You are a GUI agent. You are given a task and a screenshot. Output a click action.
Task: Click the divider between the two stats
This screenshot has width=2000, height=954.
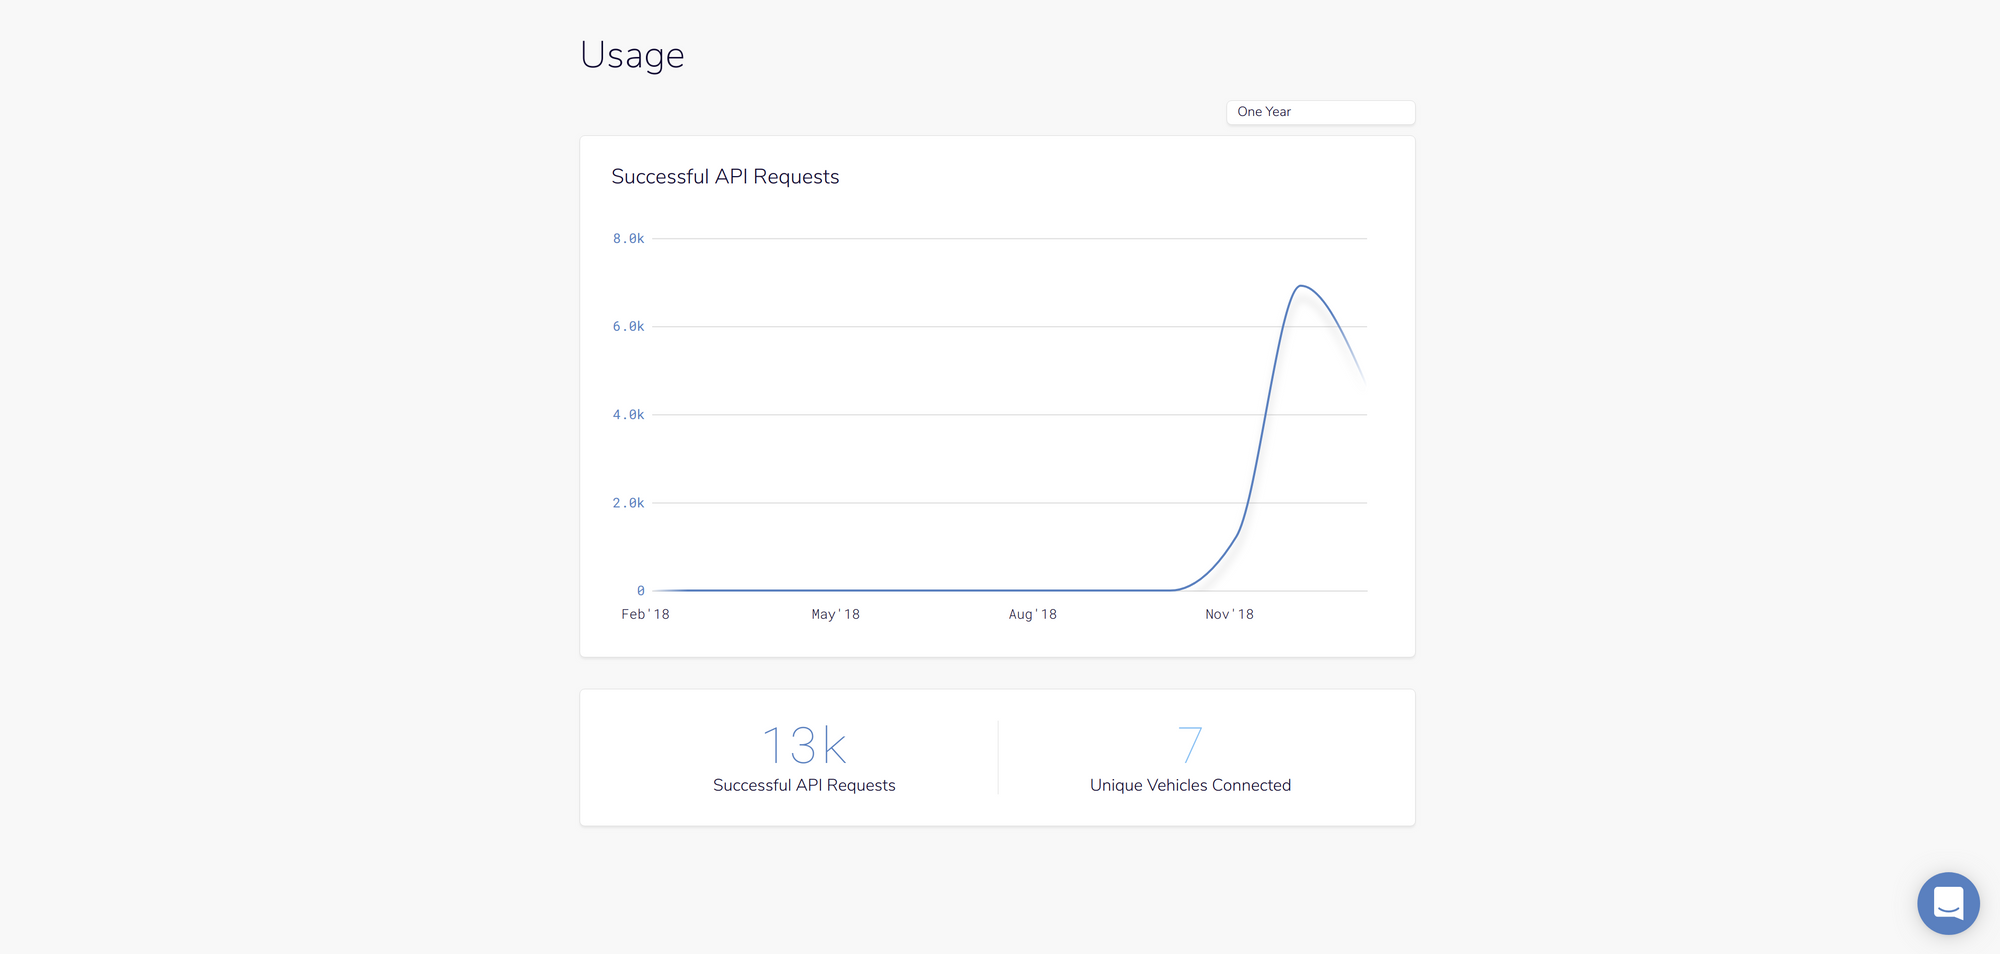pyautogui.click(x=996, y=756)
